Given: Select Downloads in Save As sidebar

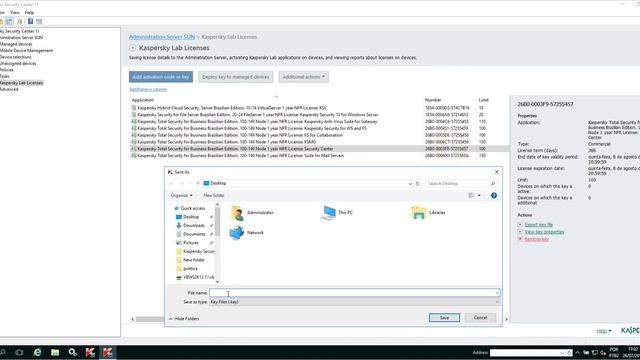Looking at the screenshot, I should tap(193, 225).
